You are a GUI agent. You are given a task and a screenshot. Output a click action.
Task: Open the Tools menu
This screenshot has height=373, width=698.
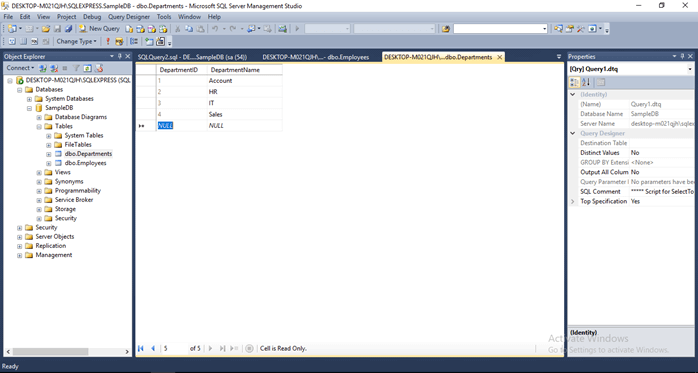(164, 16)
